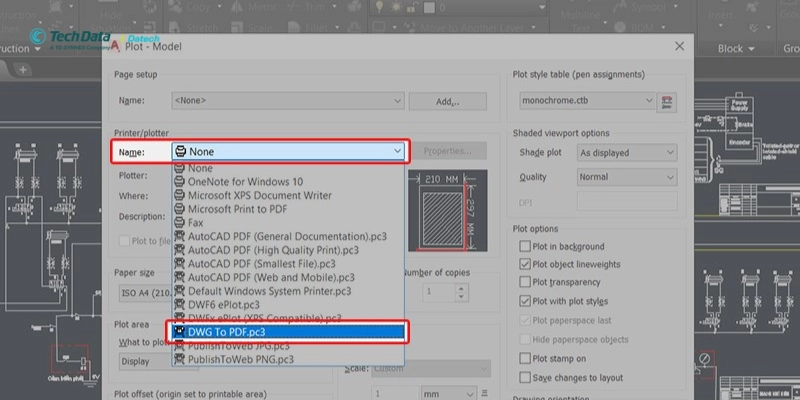Select OneNote for Windows 10 printer
The height and width of the screenshot is (400, 800).
point(288,182)
